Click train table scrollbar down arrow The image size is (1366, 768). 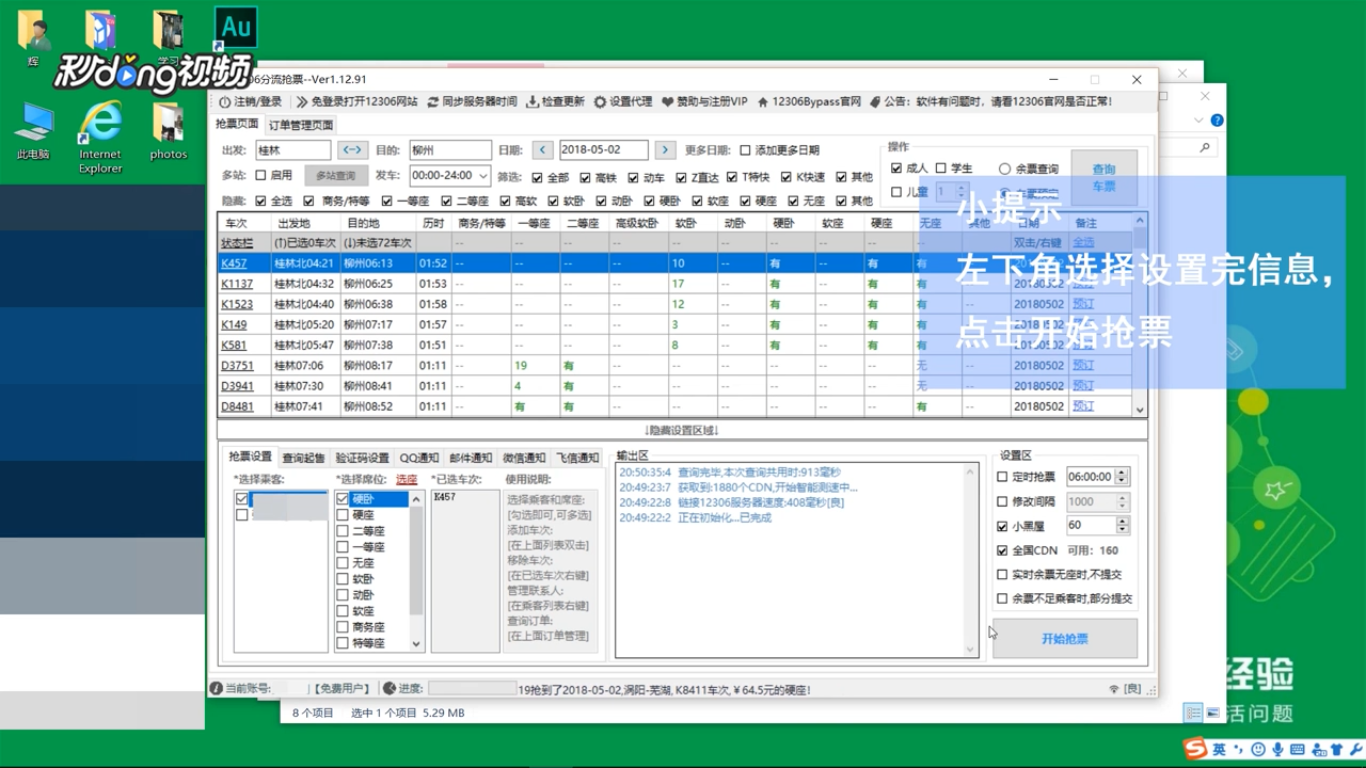point(1139,409)
